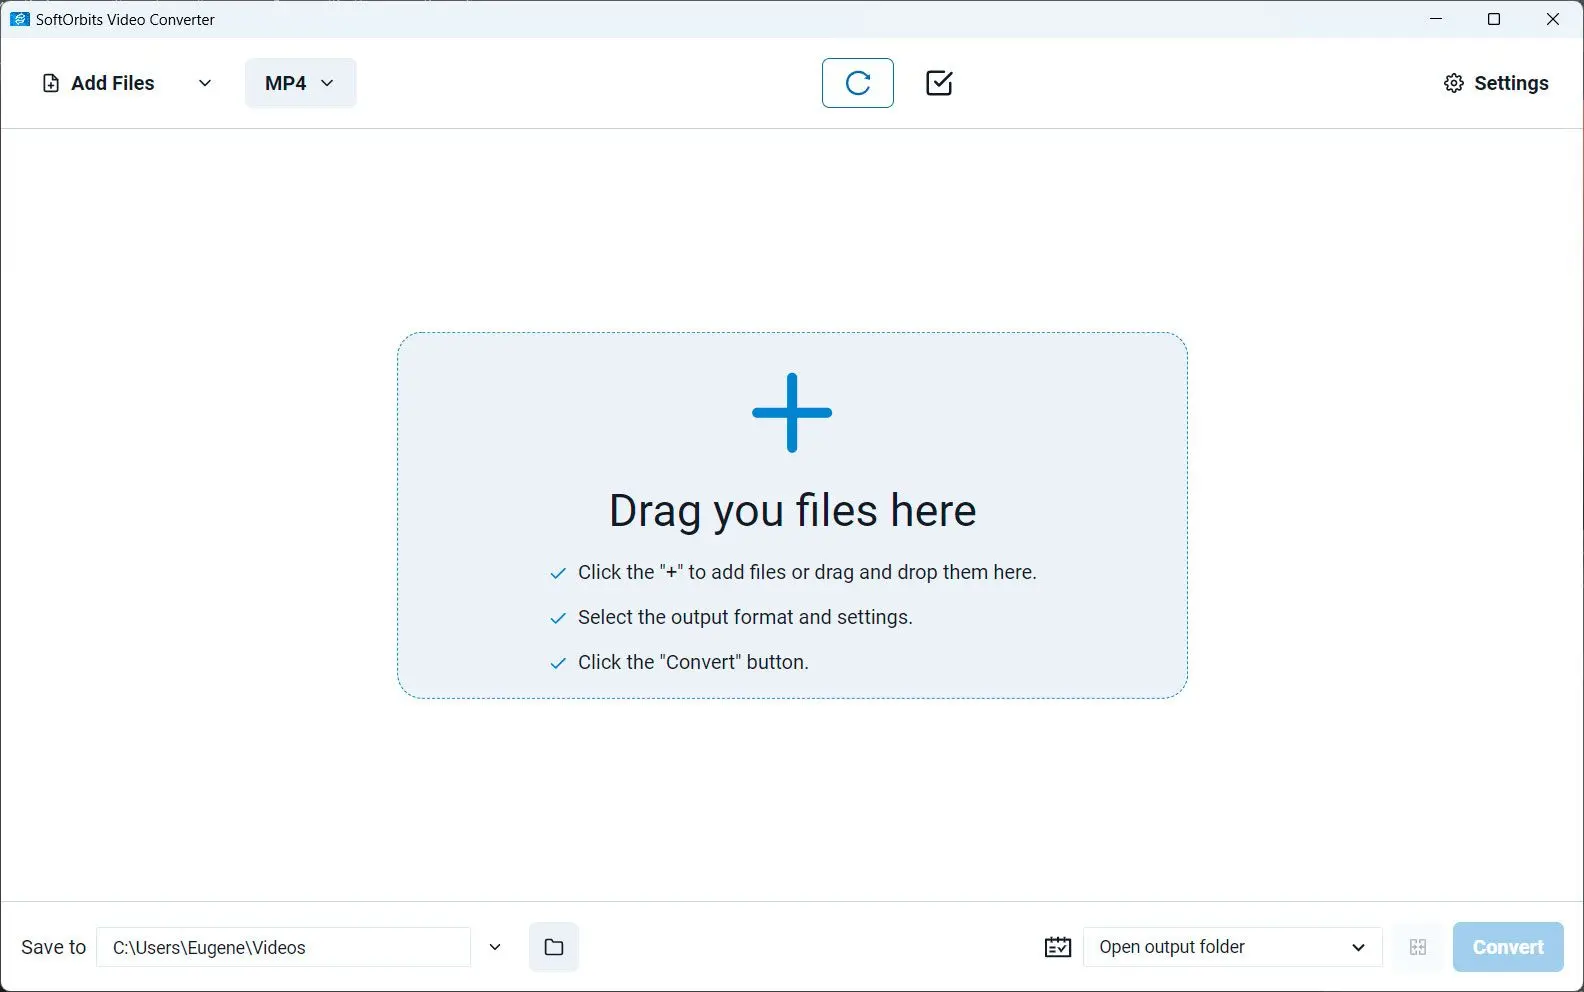Click the Add Files button
The width and height of the screenshot is (1584, 992).
pos(98,83)
